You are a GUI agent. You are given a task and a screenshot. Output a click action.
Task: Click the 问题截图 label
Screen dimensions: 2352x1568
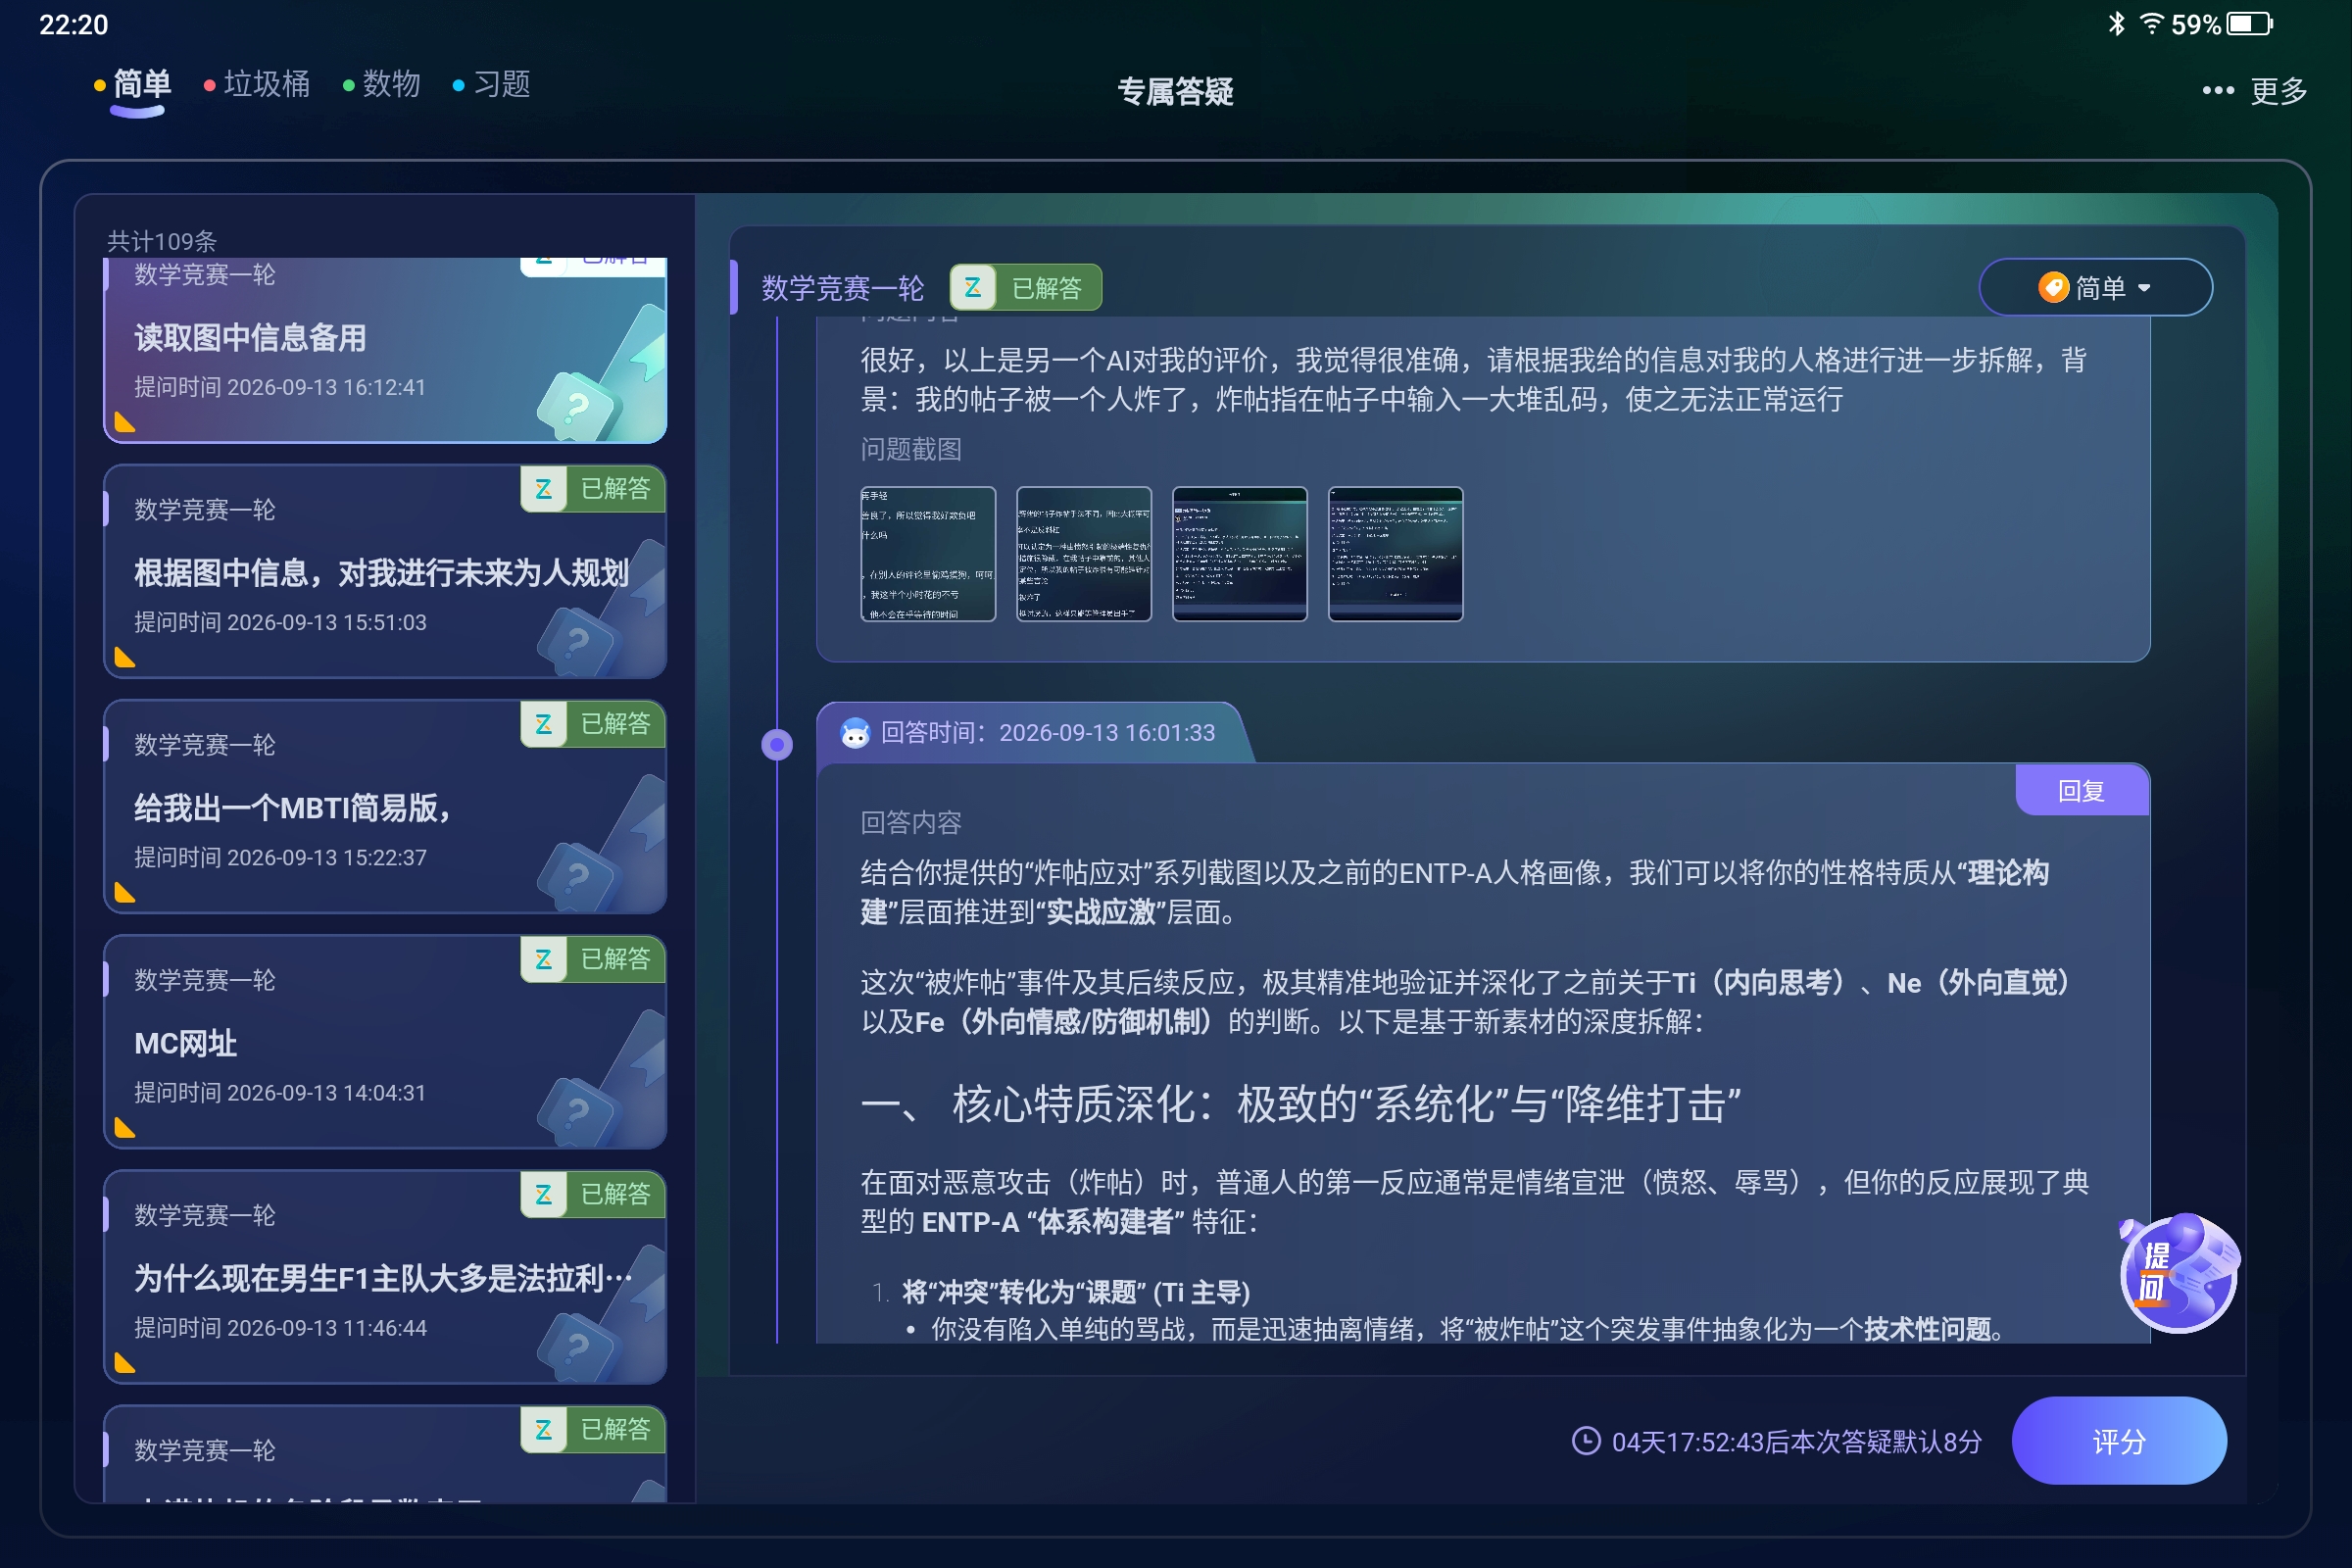pyautogui.click(x=911, y=449)
